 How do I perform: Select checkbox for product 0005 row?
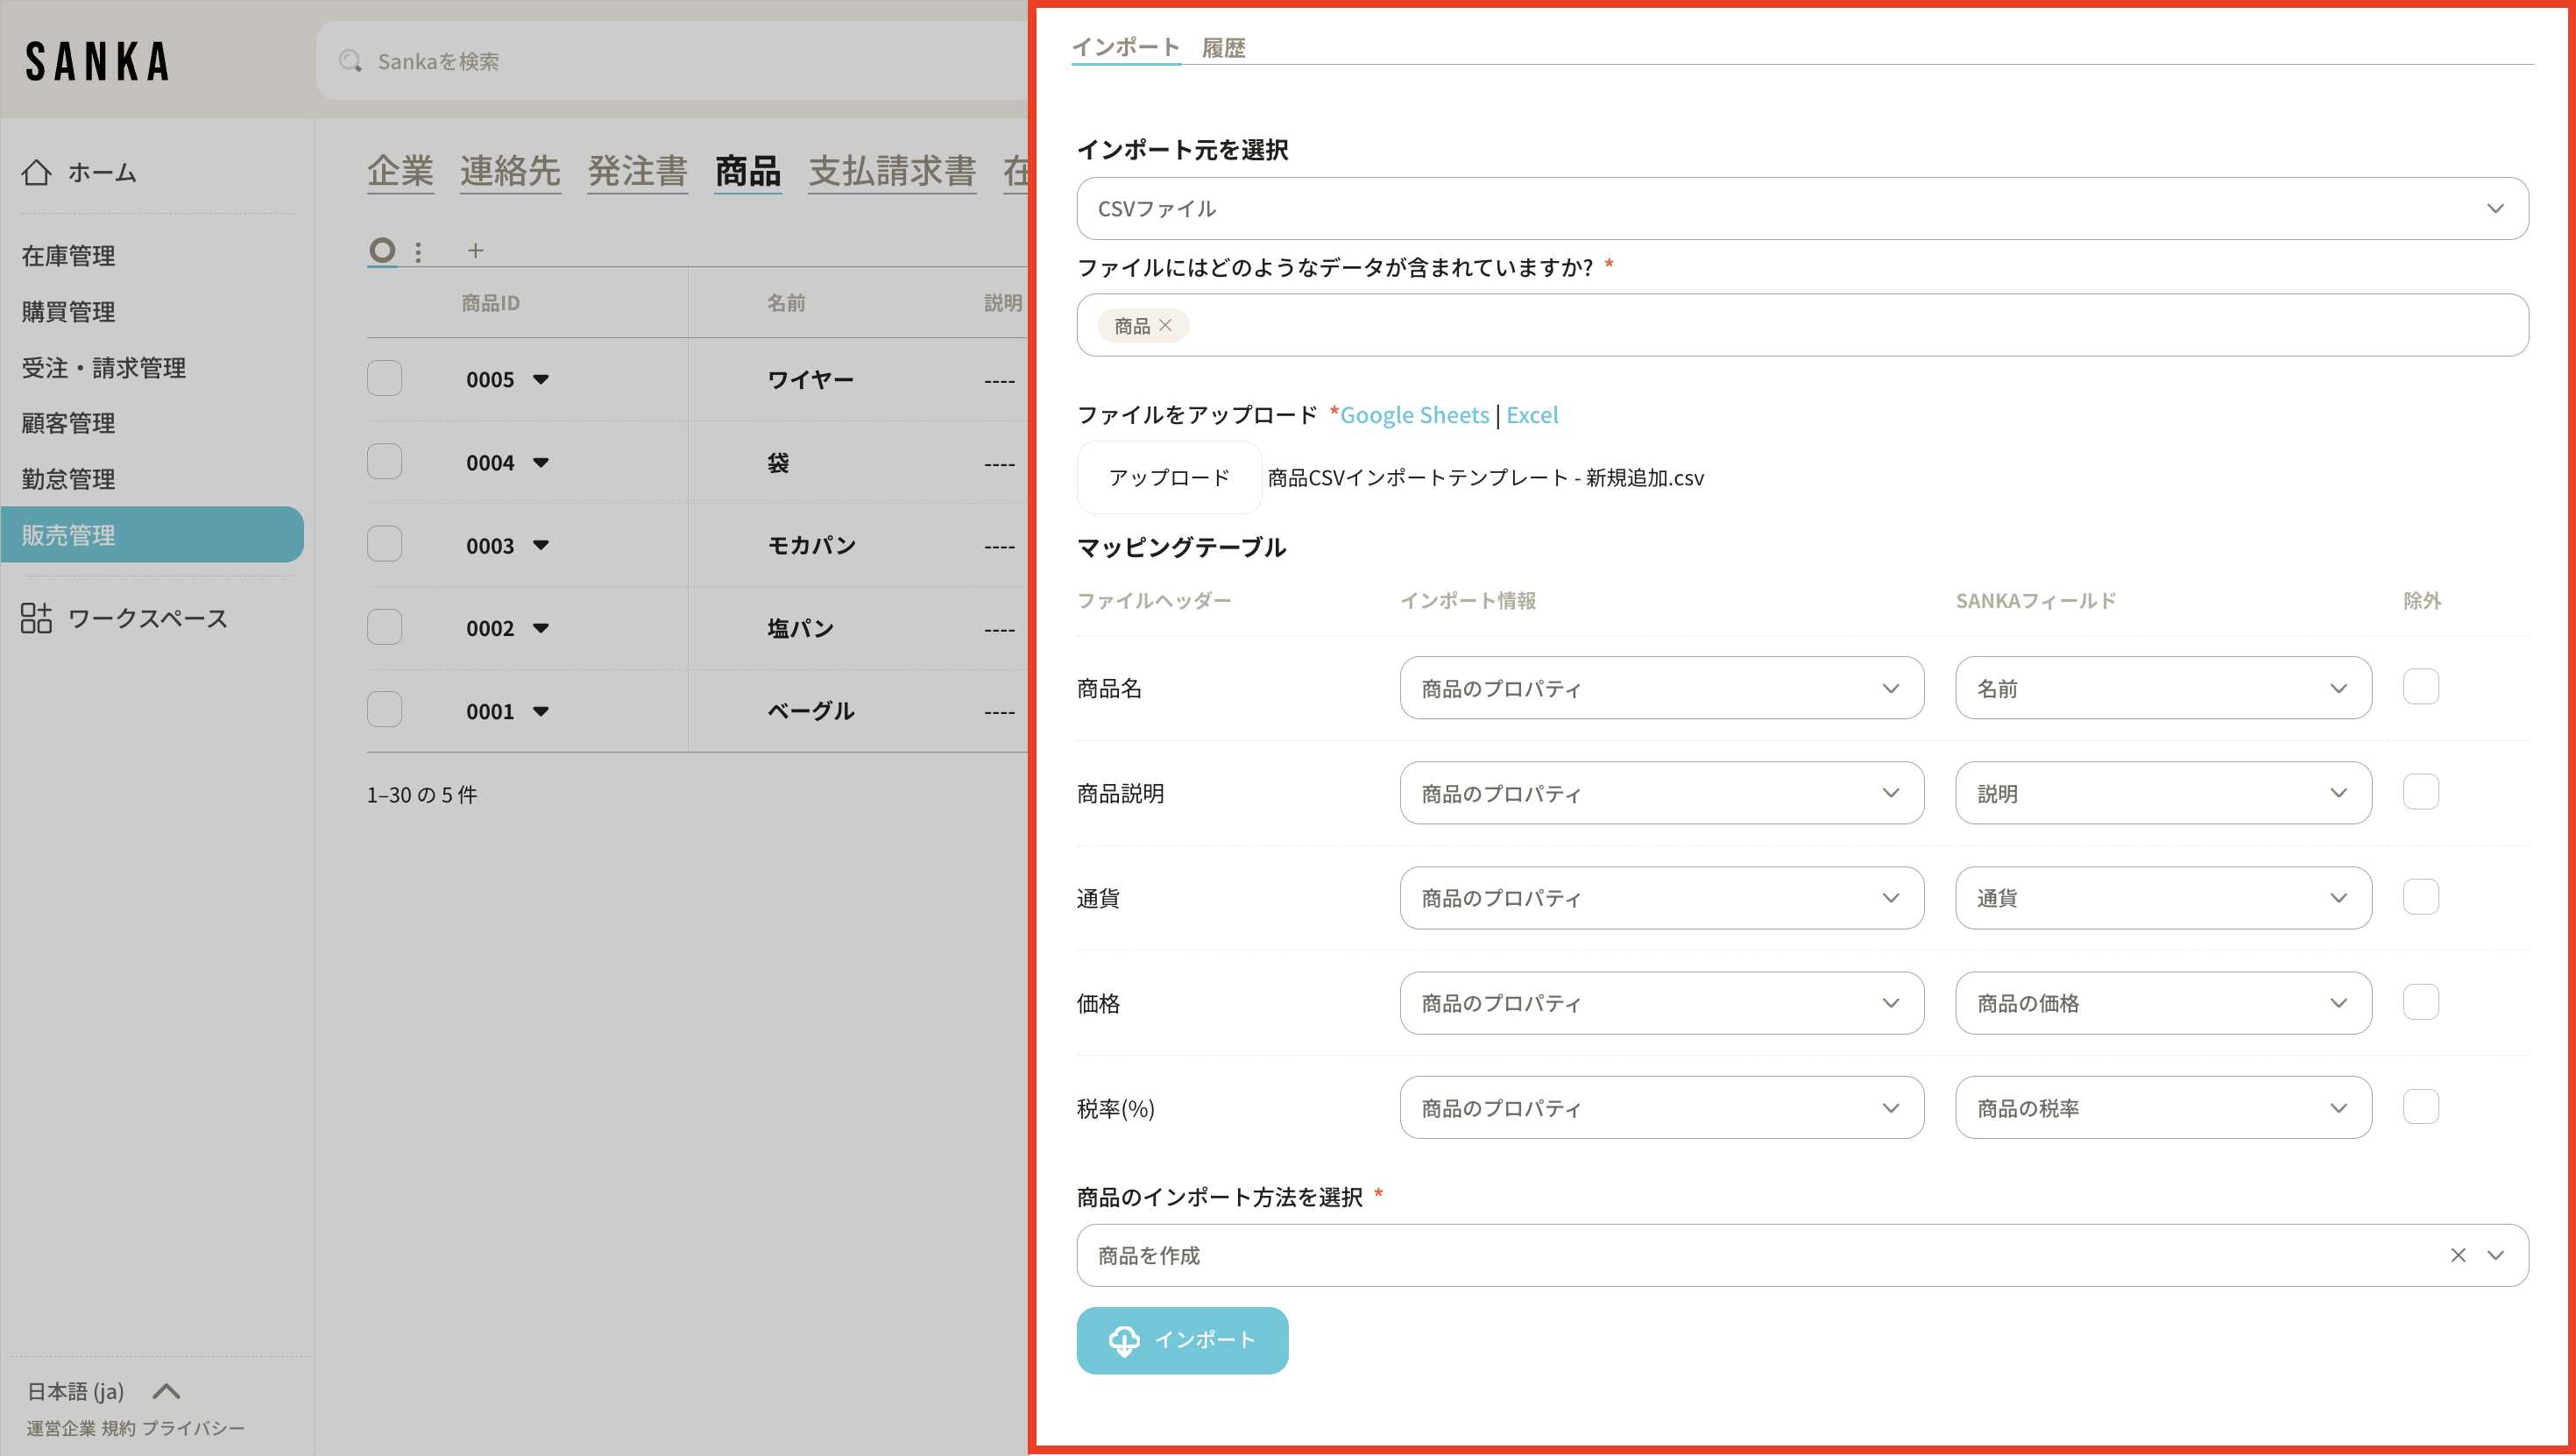384,379
